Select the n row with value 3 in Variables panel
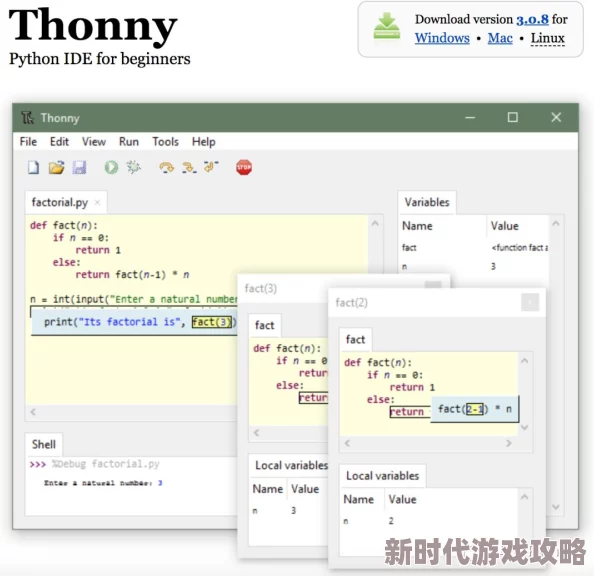594x576 pixels. click(x=474, y=266)
